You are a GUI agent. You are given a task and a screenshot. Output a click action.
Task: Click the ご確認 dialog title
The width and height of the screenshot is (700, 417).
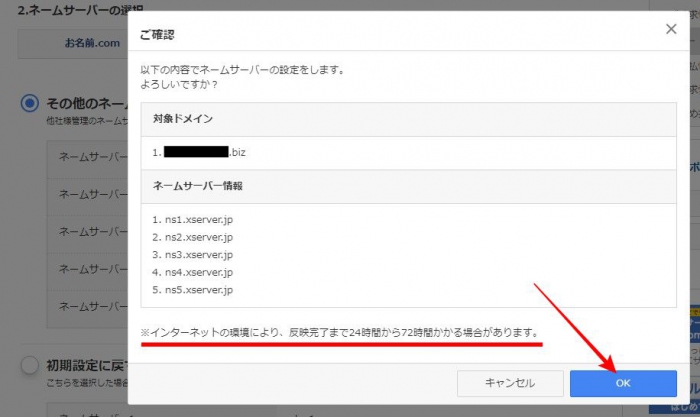(x=157, y=35)
